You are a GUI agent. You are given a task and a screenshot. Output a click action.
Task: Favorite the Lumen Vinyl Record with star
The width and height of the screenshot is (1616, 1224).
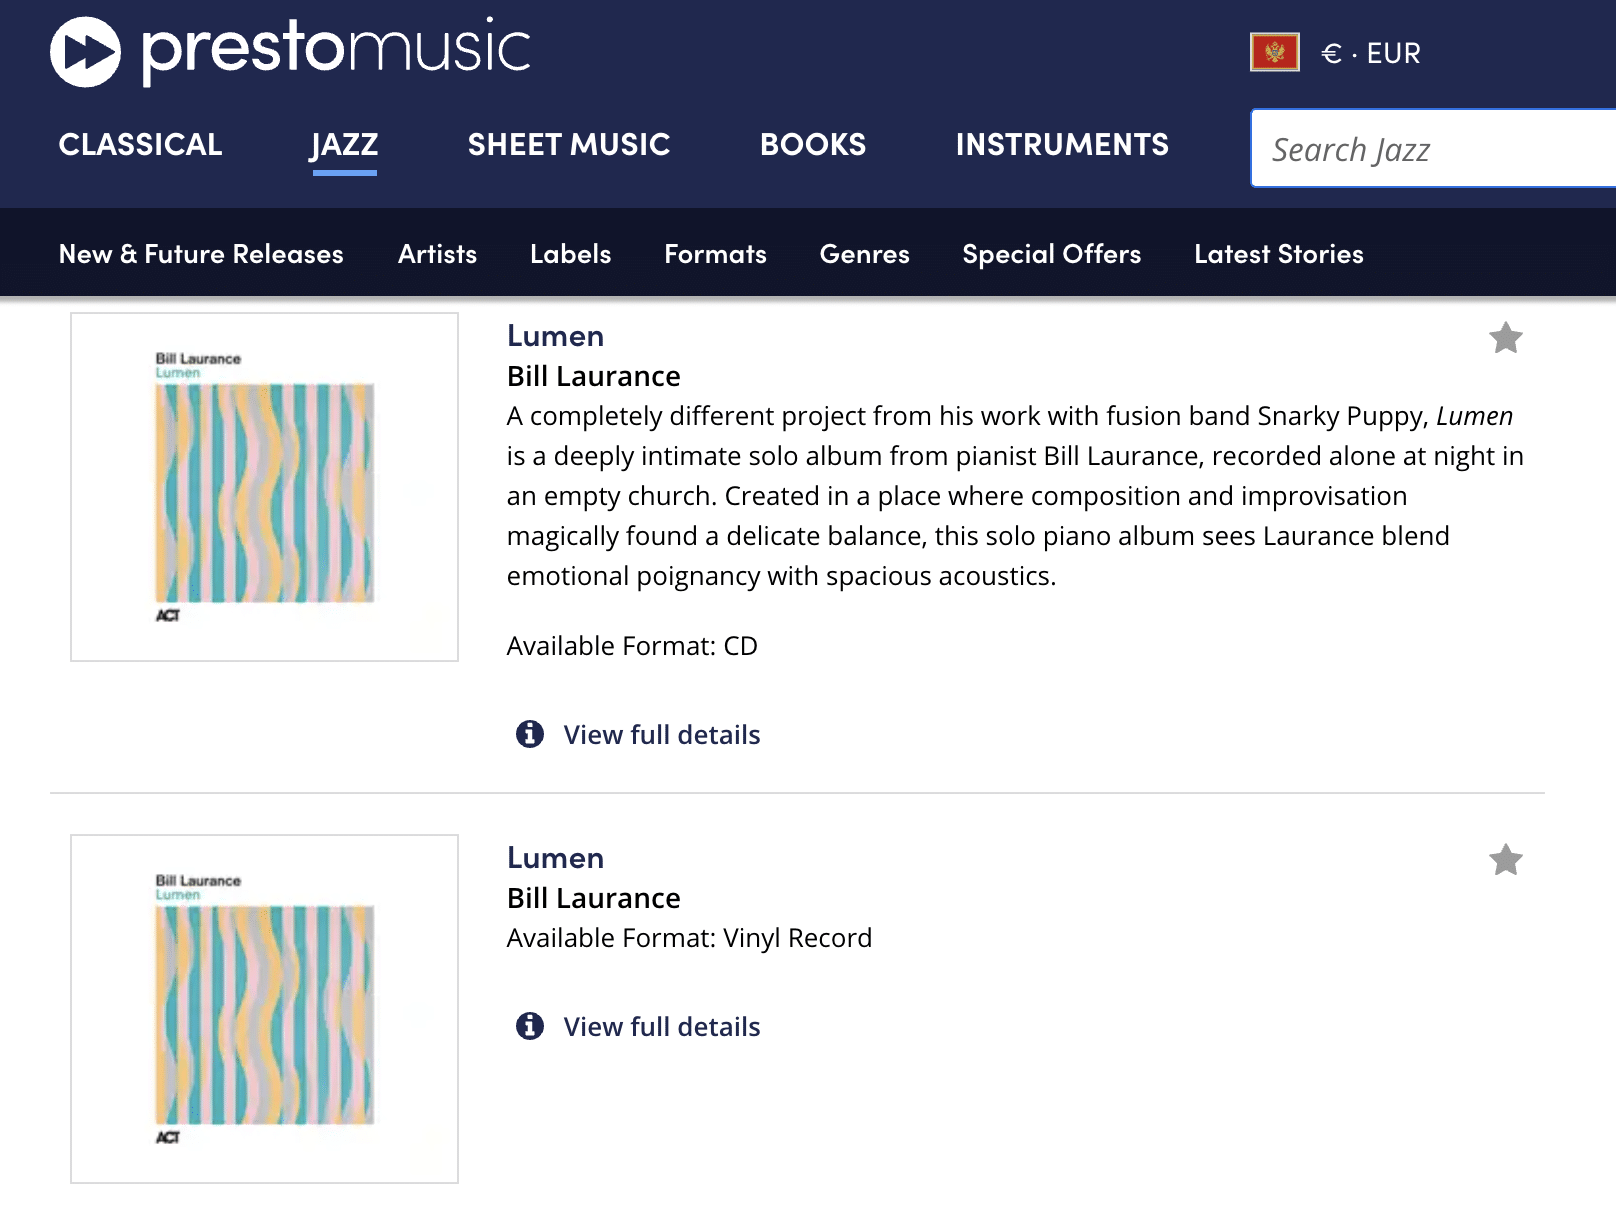[x=1505, y=860]
